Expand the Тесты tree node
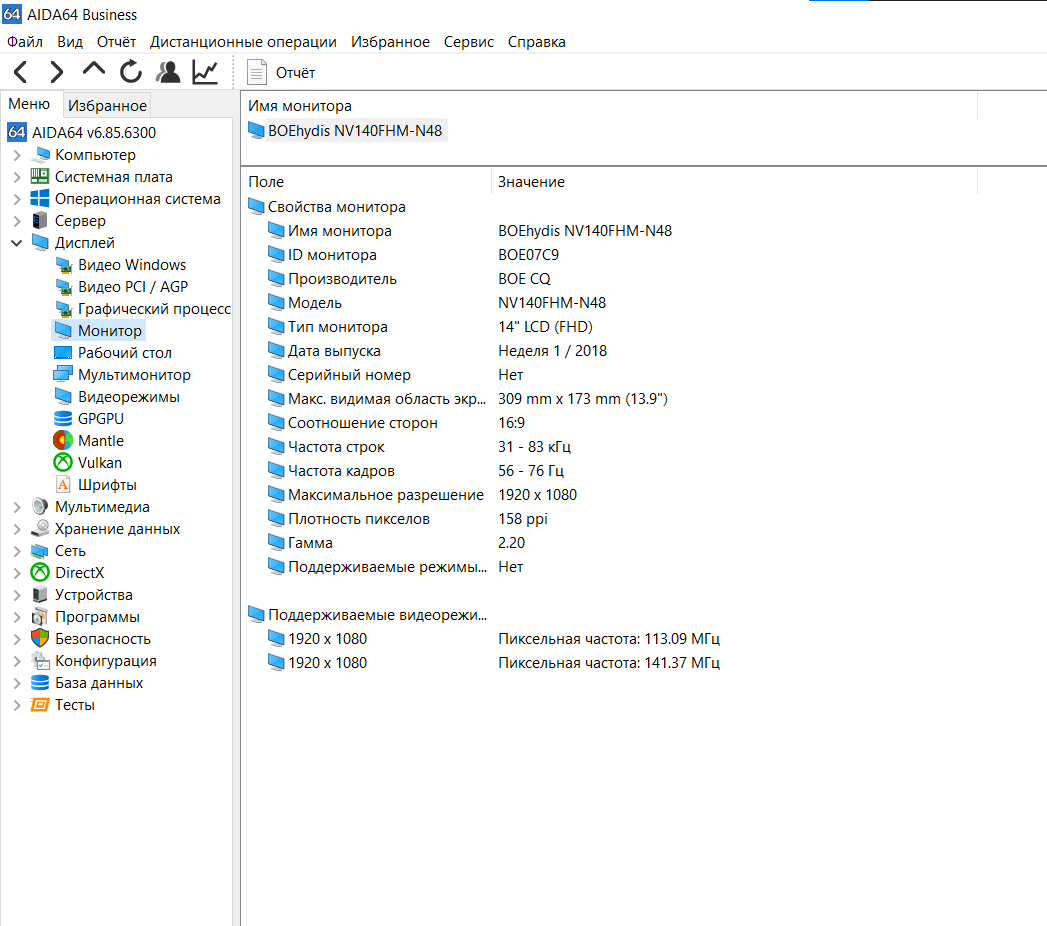The image size is (1047, 926). (17, 705)
